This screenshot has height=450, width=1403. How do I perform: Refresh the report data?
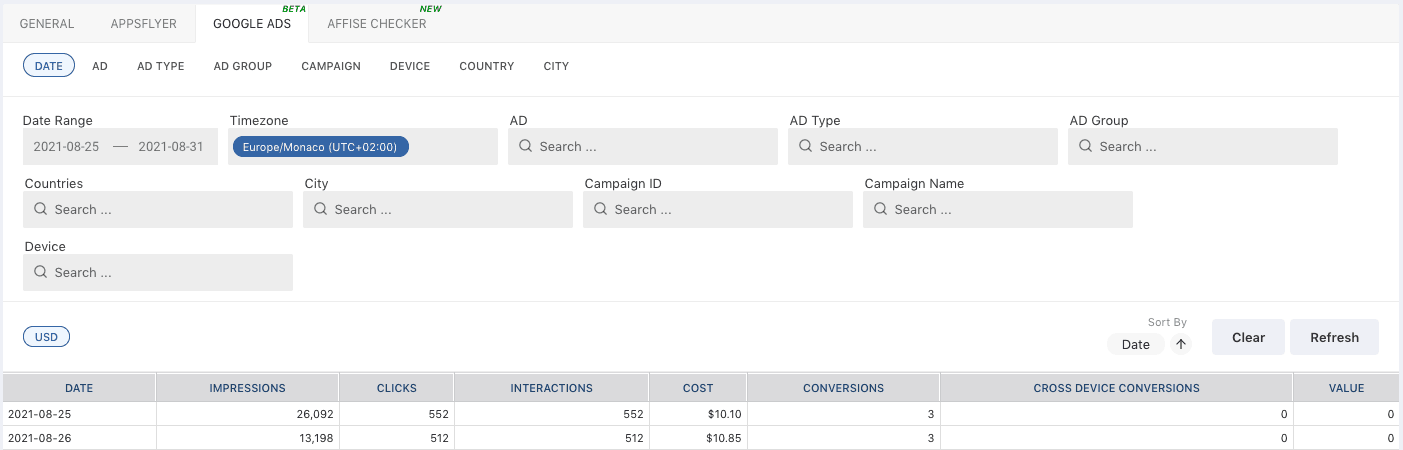tap(1334, 337)
